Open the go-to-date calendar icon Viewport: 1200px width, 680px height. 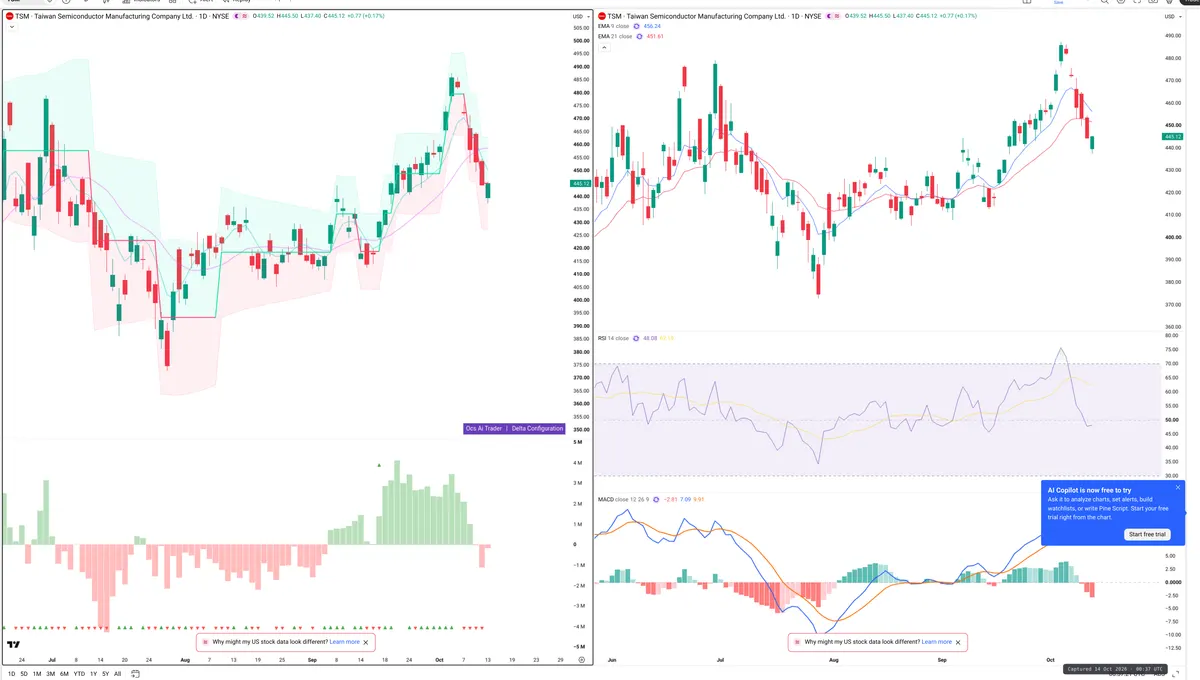click(135, 674)
